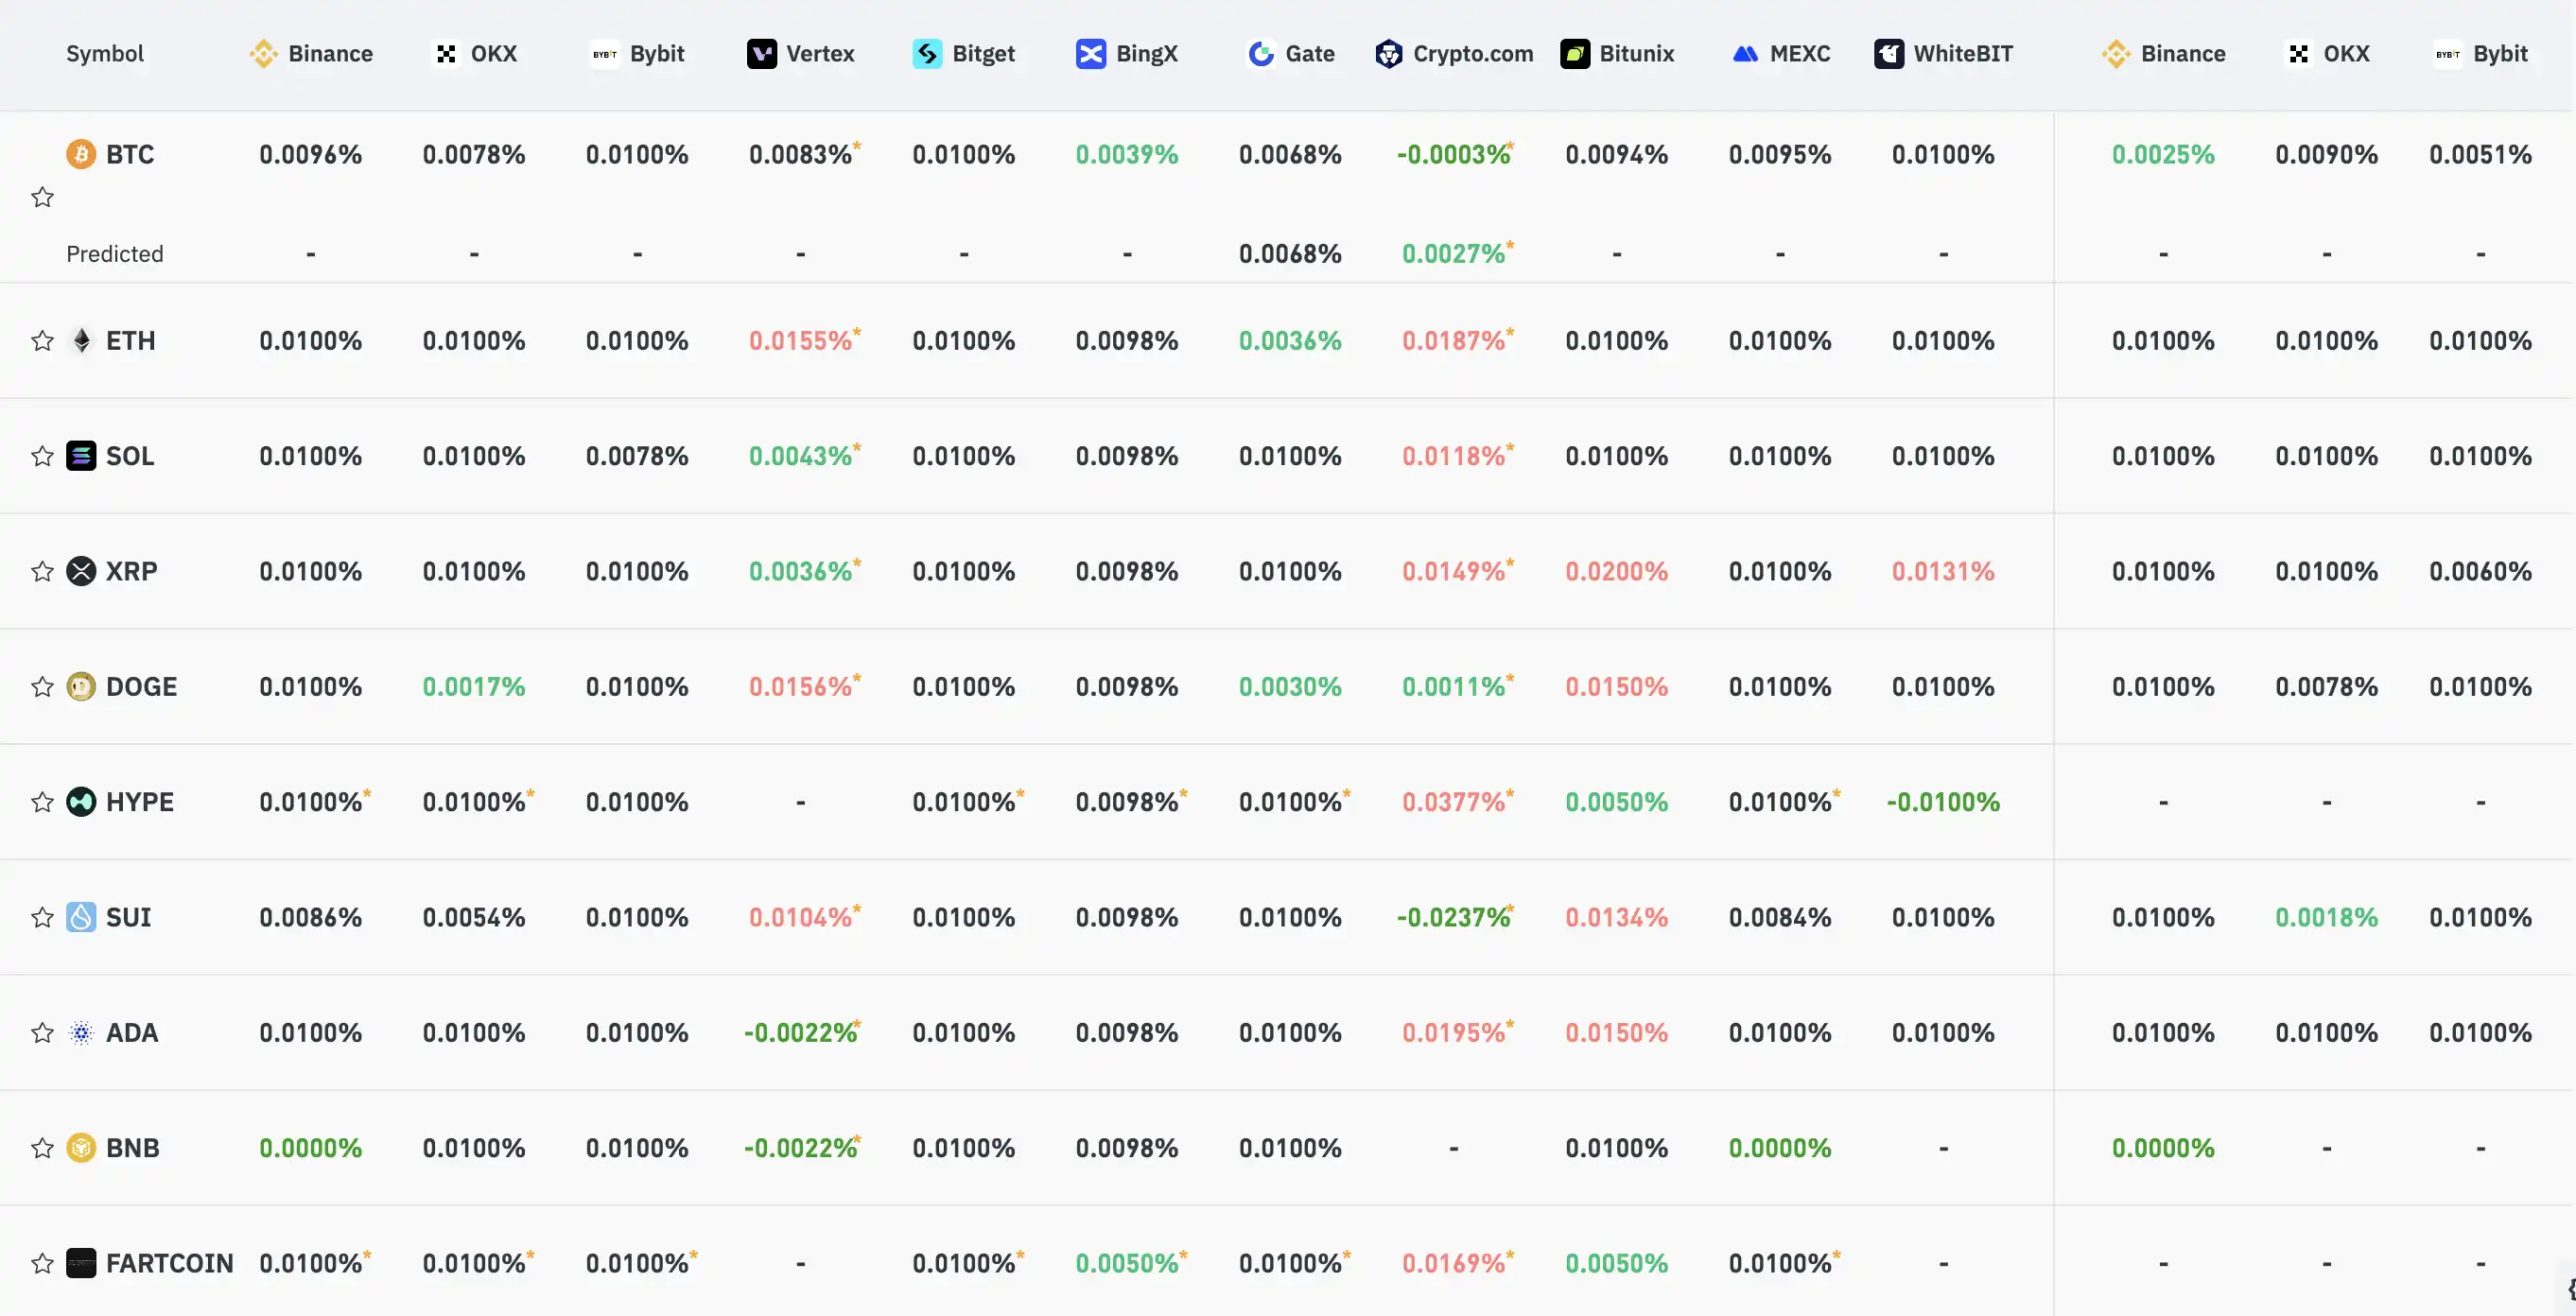Viewport: 2576px width, 1316px height.
Task: Click BTC's predicted Gate rate 0.0068%
Action: (x=1290, y=254)
